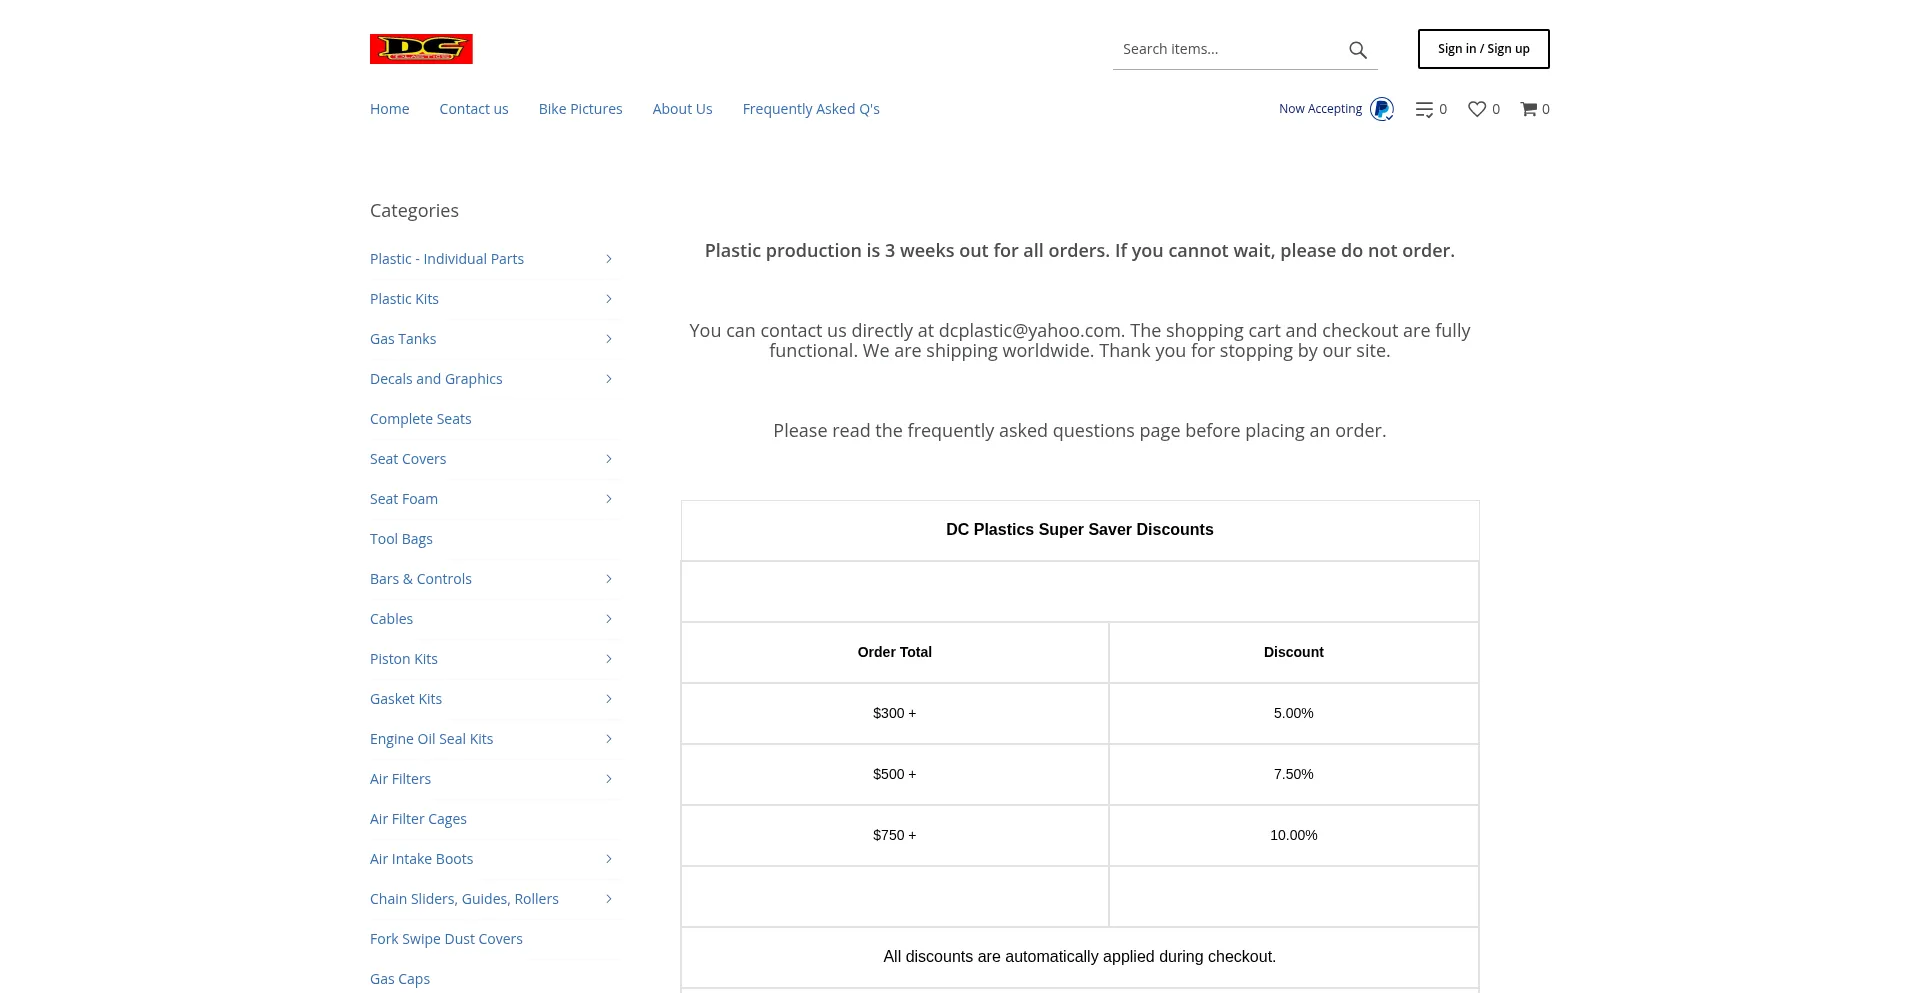Screen dimensions: 1920x993
Task: Expand the Piston Kits chevron
Action: click(x=608, y=659)
